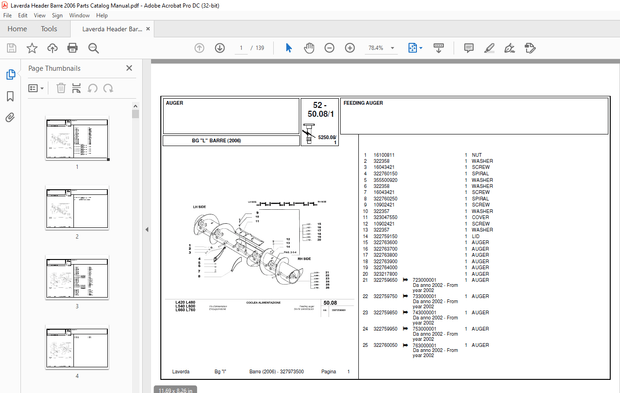
Task: Select the highlight pen tool
Action: click(x=489, y=48)
